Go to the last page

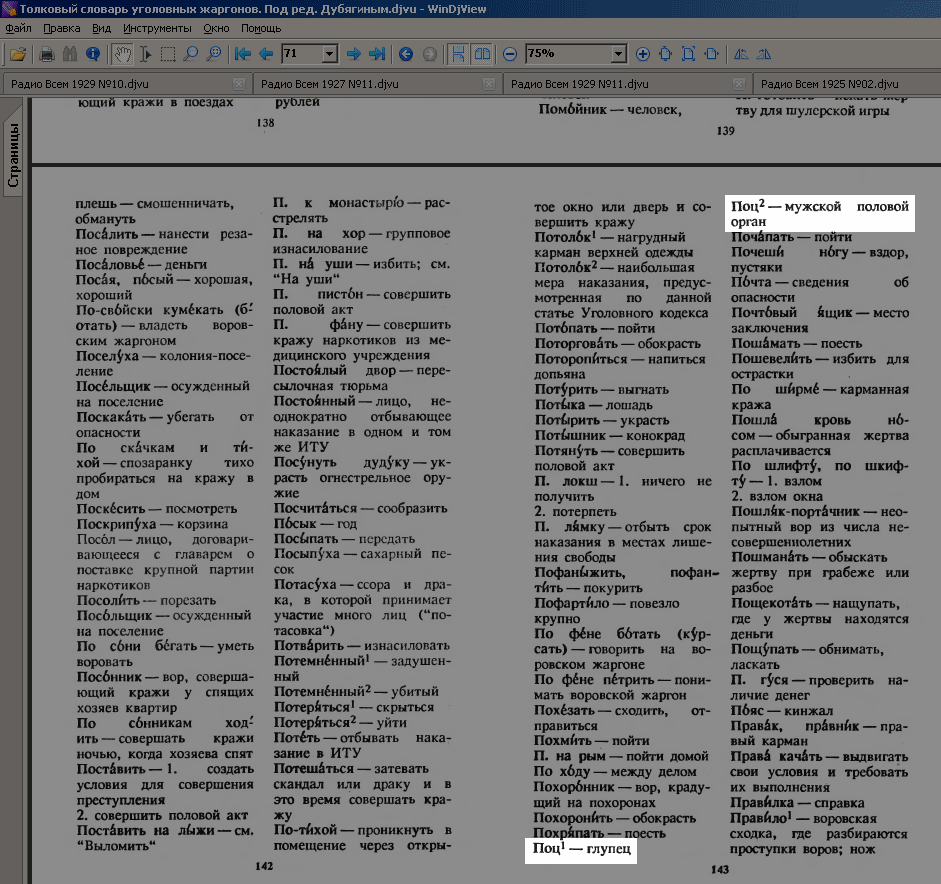click(x=377, y=55)
